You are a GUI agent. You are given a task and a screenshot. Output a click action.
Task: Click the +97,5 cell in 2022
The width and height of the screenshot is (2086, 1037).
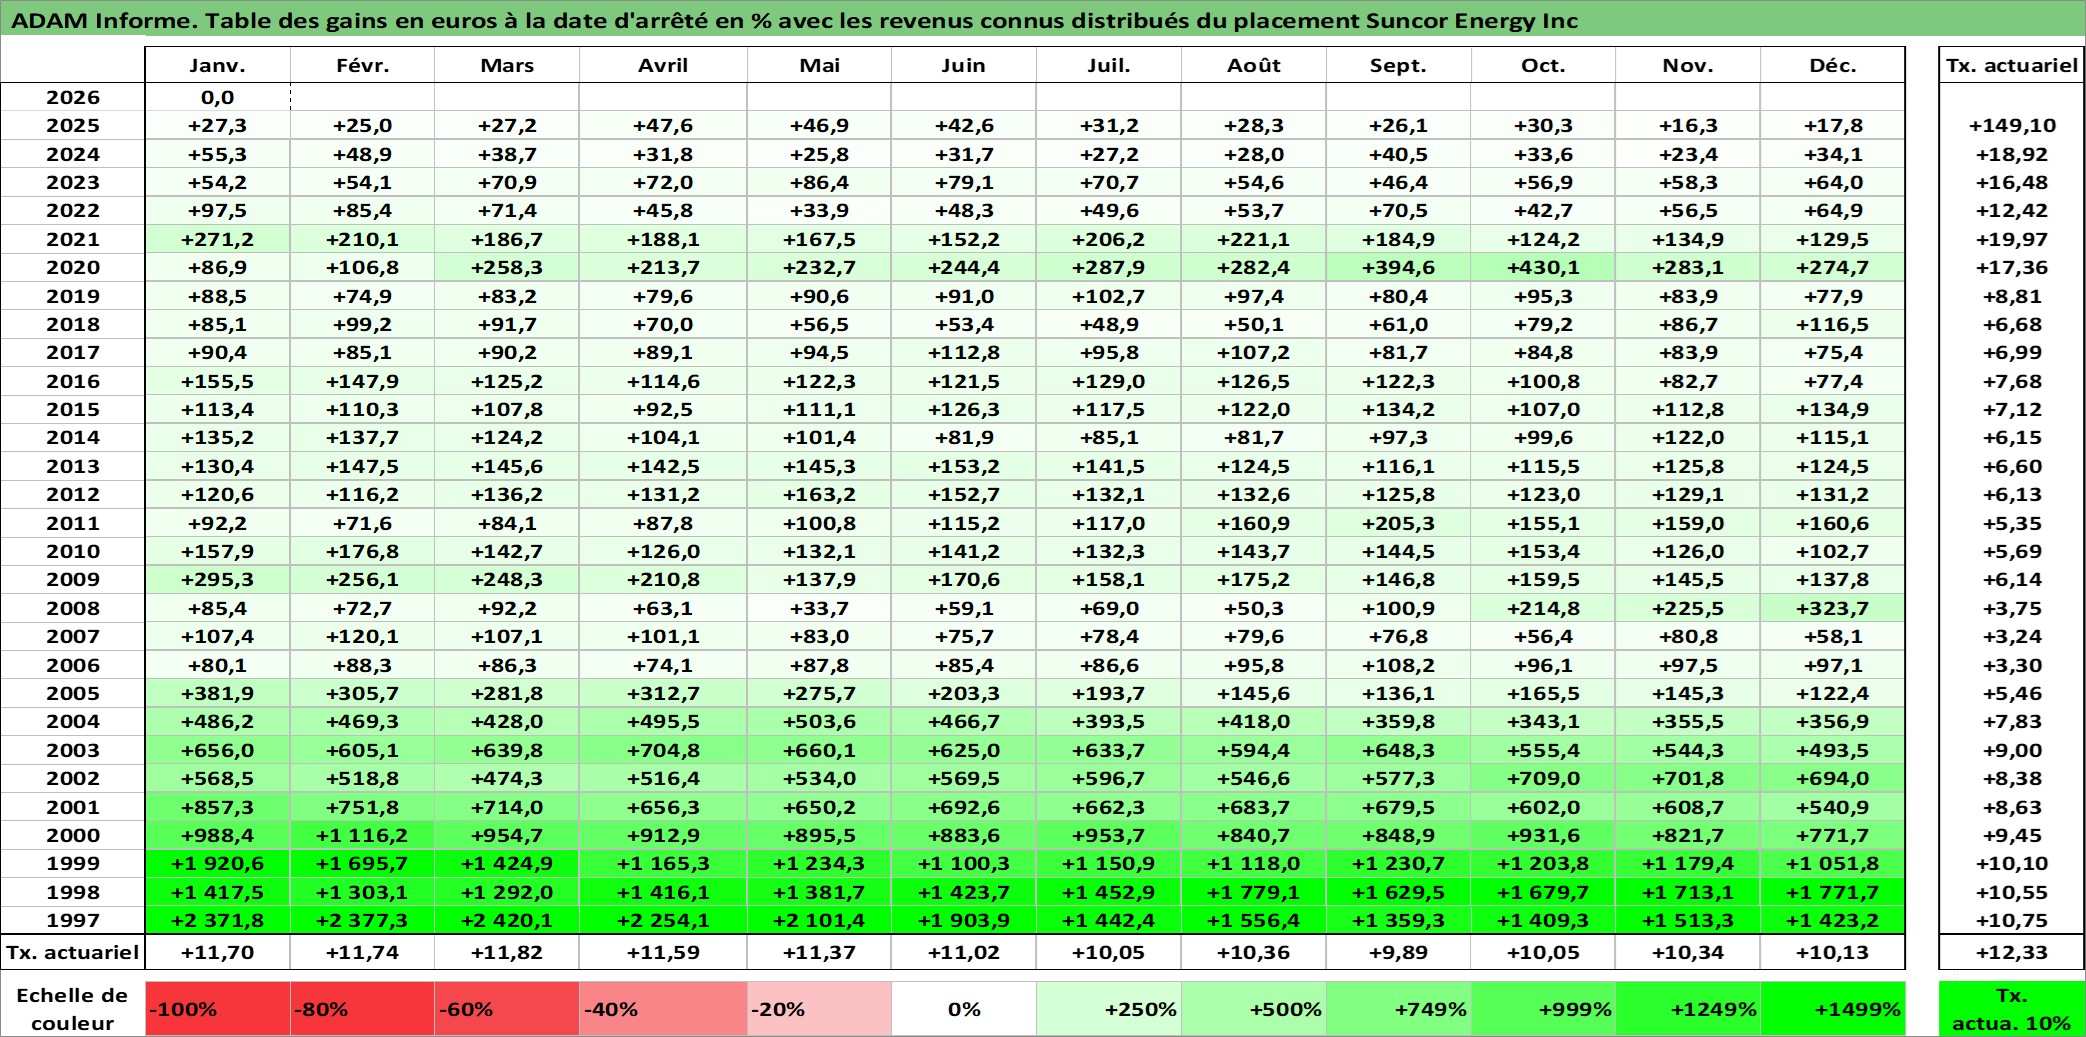(x=218, y=210)
